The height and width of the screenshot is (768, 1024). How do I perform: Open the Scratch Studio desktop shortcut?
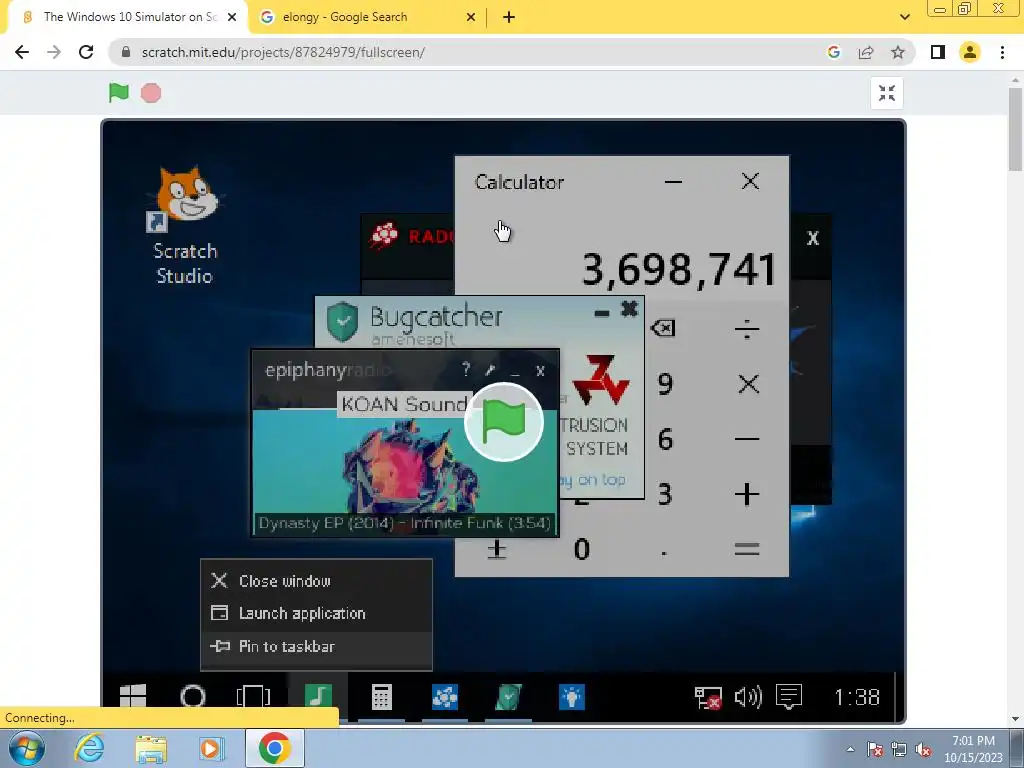click(185, 226)
